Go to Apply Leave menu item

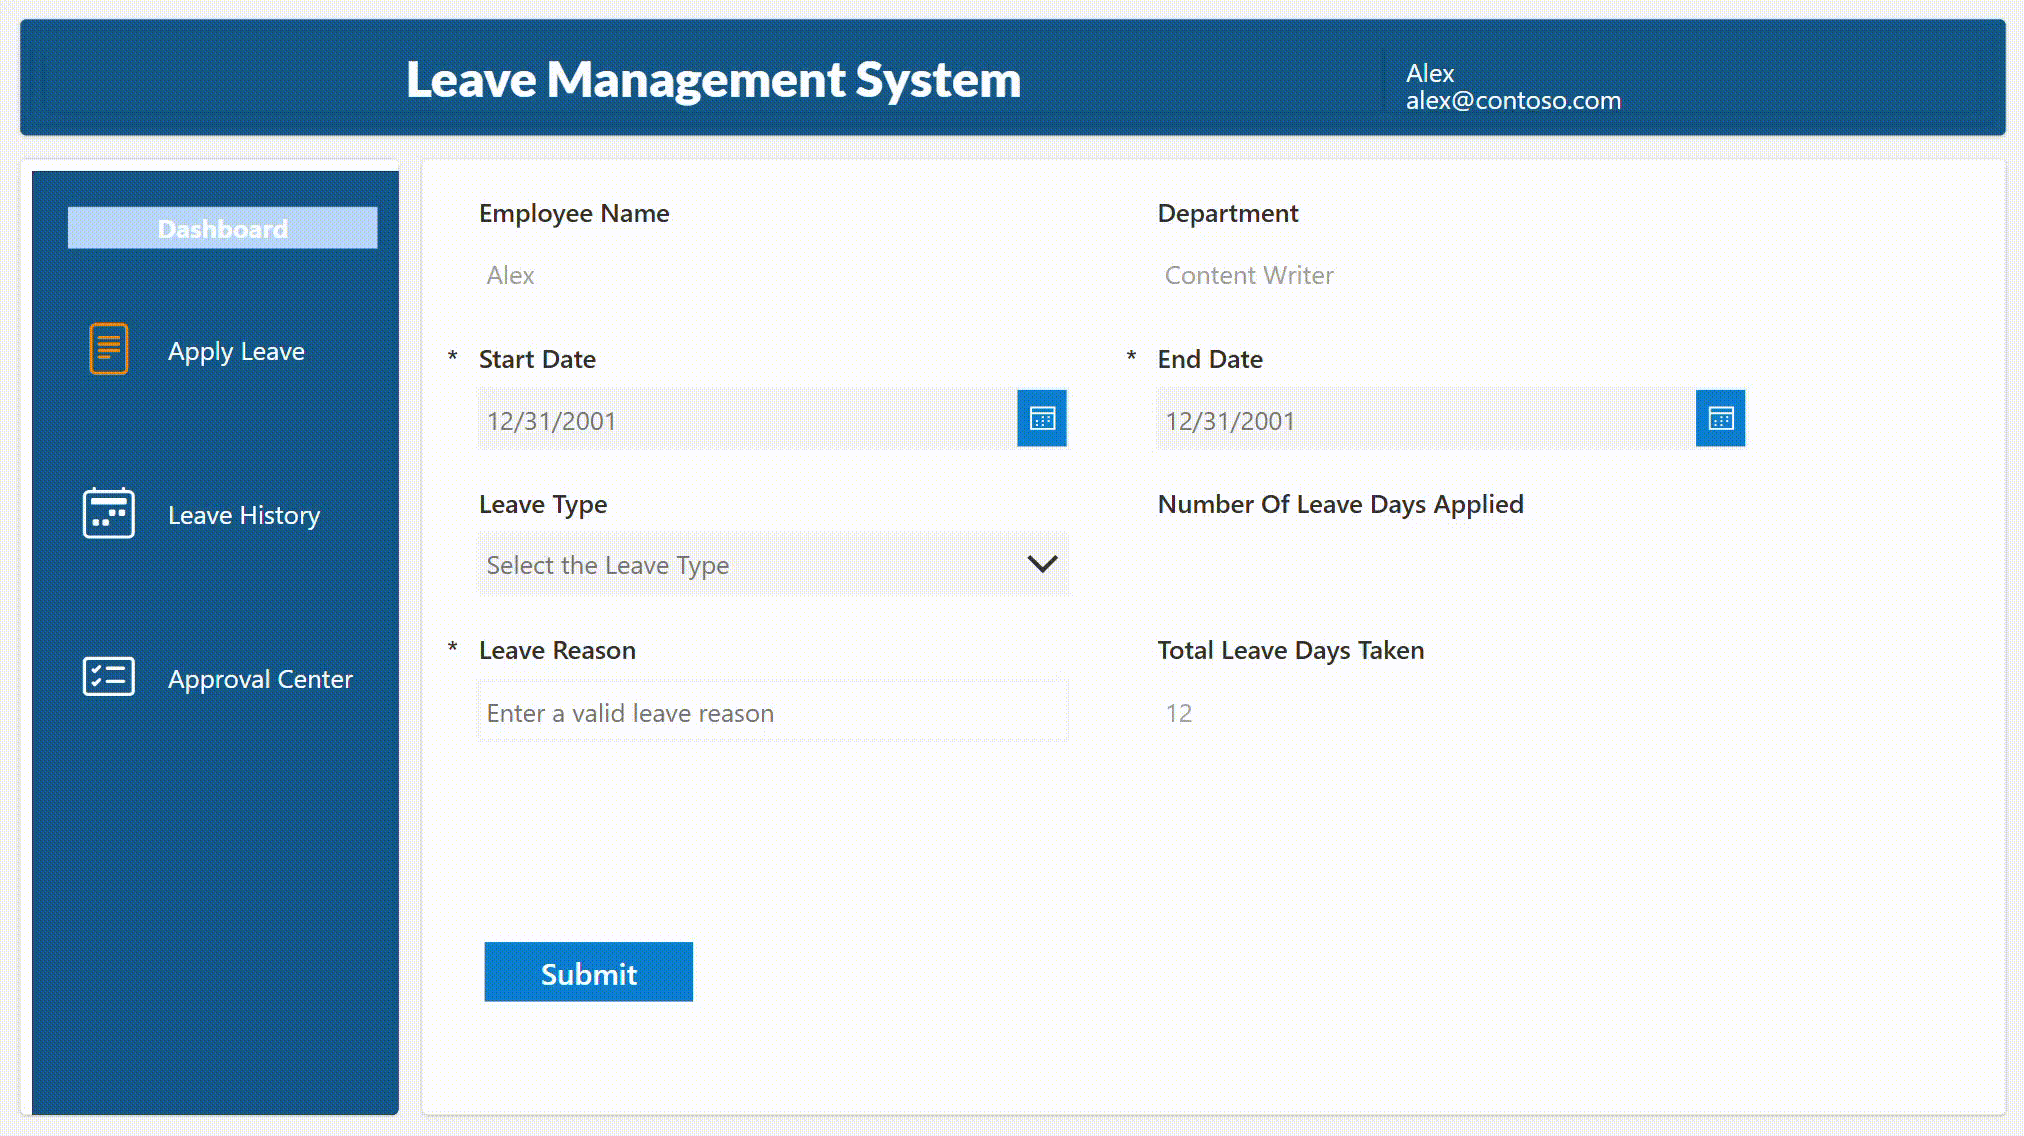pos(236,351)
